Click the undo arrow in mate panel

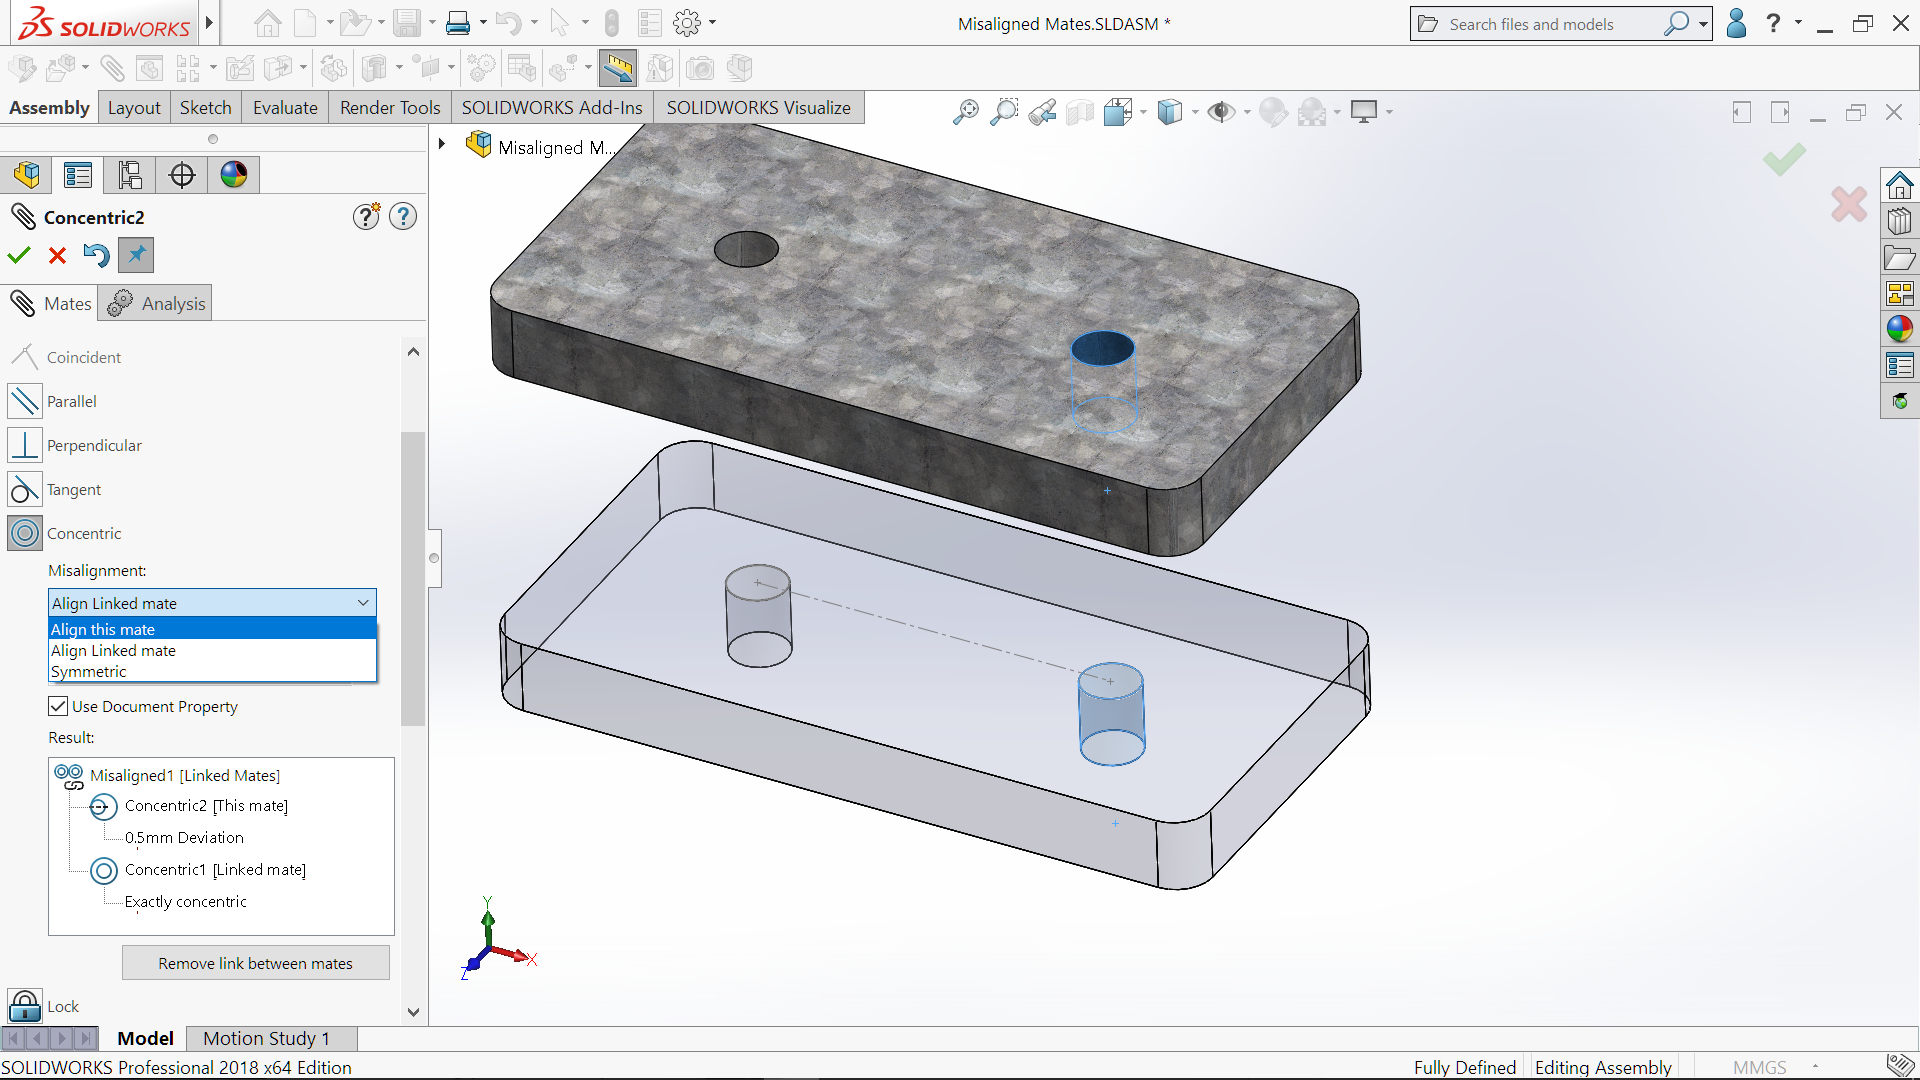click(96, 256)
